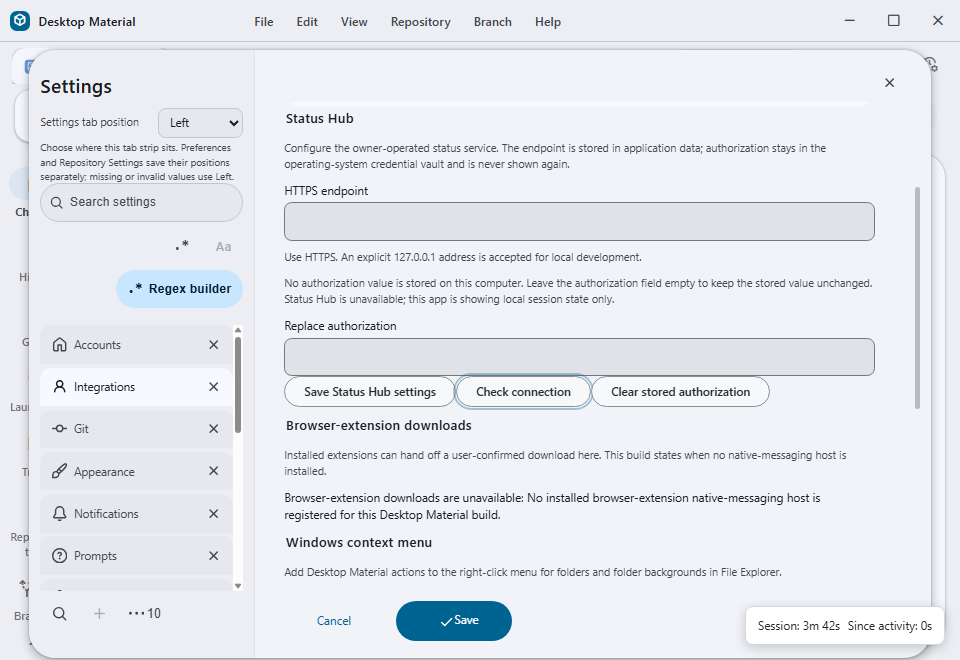Select the Git settings tab
Image resolution: width=960 pixels, height=660 pixels.
tap(136, 429)
